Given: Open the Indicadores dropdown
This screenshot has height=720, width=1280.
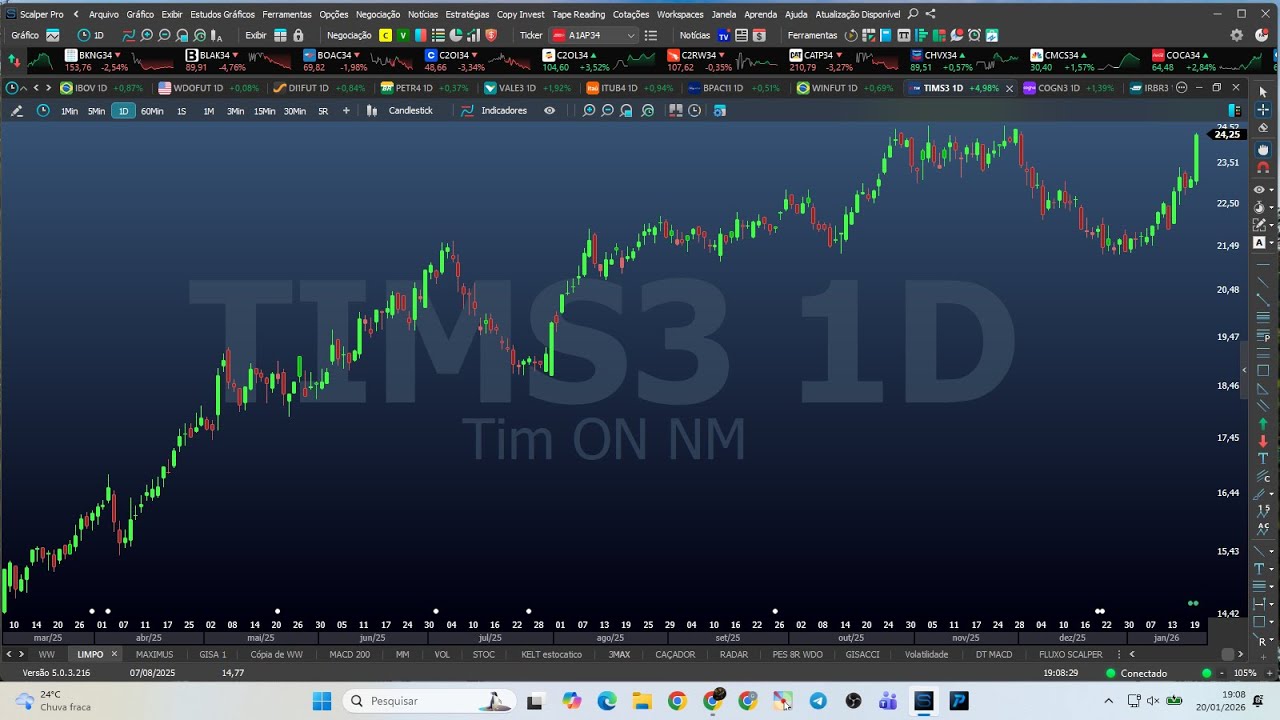Looking at the screenshot, I should 494,111.
